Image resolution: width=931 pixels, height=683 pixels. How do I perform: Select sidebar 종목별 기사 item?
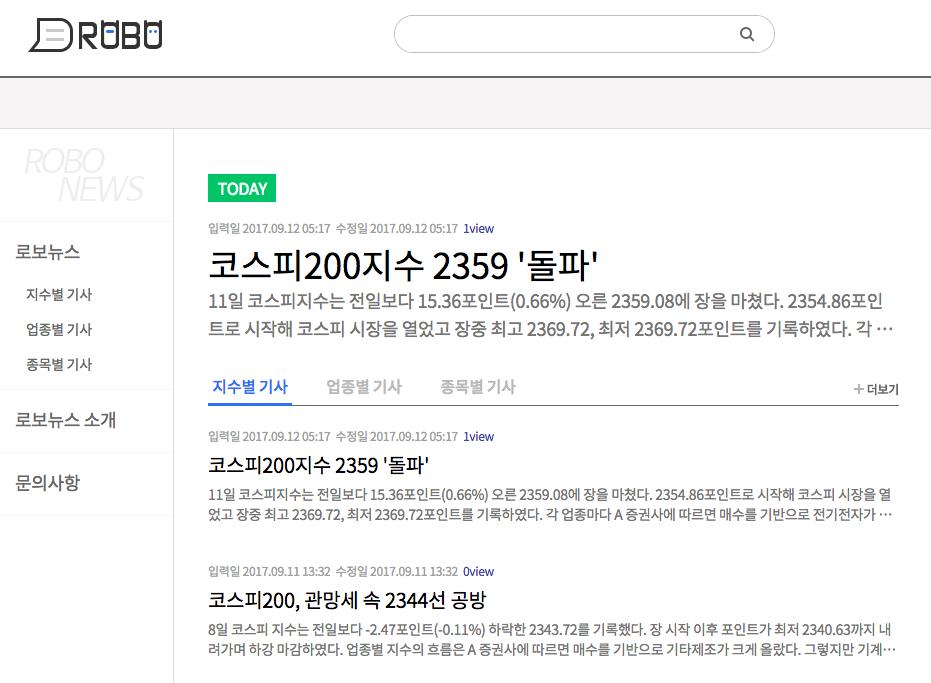pyautogui.click(x=59, y=365)
